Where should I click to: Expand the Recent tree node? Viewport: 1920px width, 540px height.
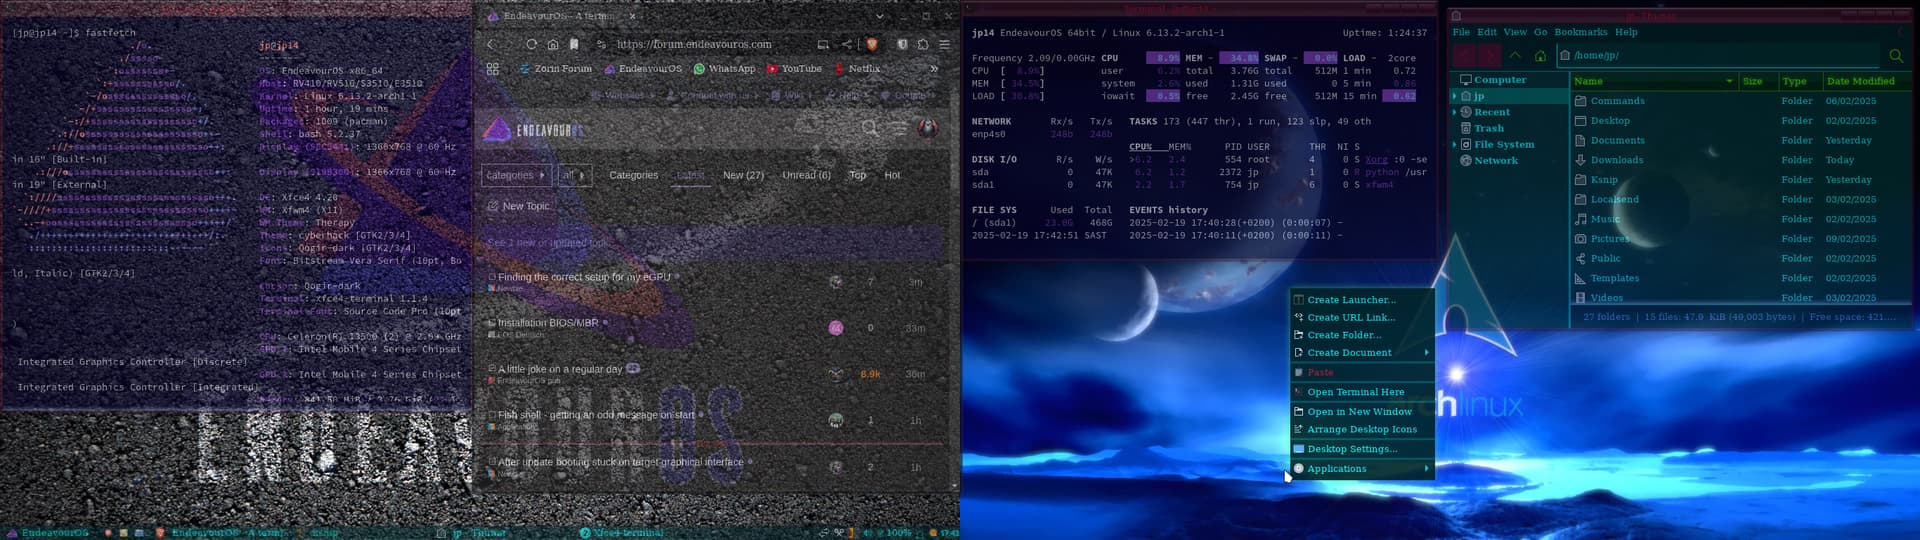1454,112
